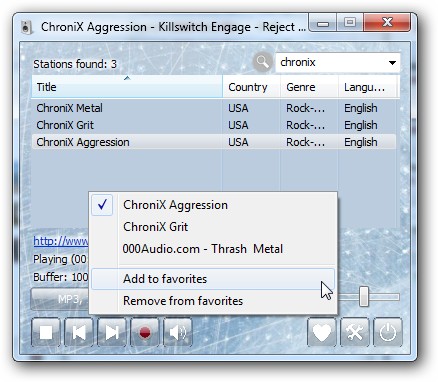
Task: Click the Stations found: 3 label
Action: pos(75,64)
